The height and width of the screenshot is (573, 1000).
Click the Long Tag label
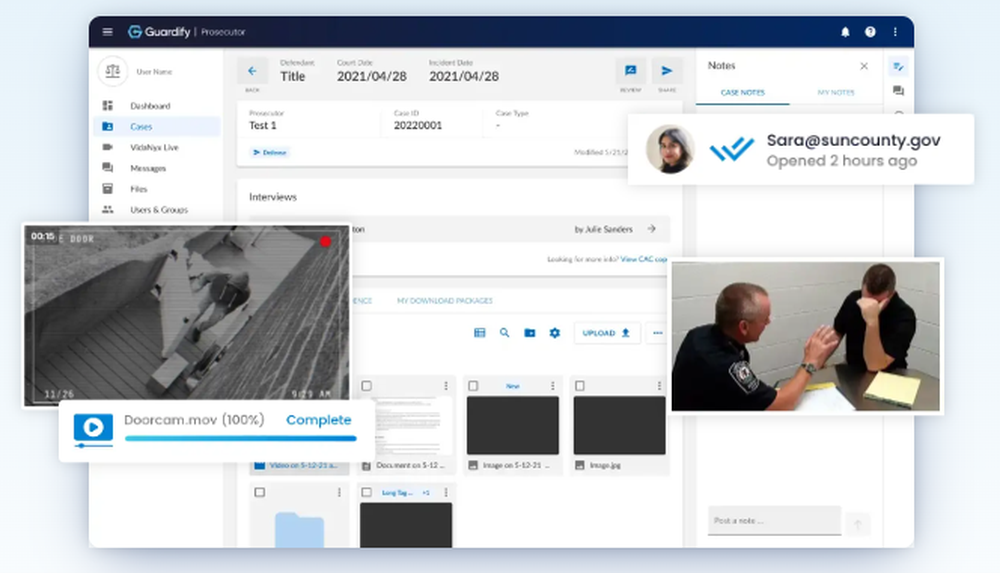point(397,493)
